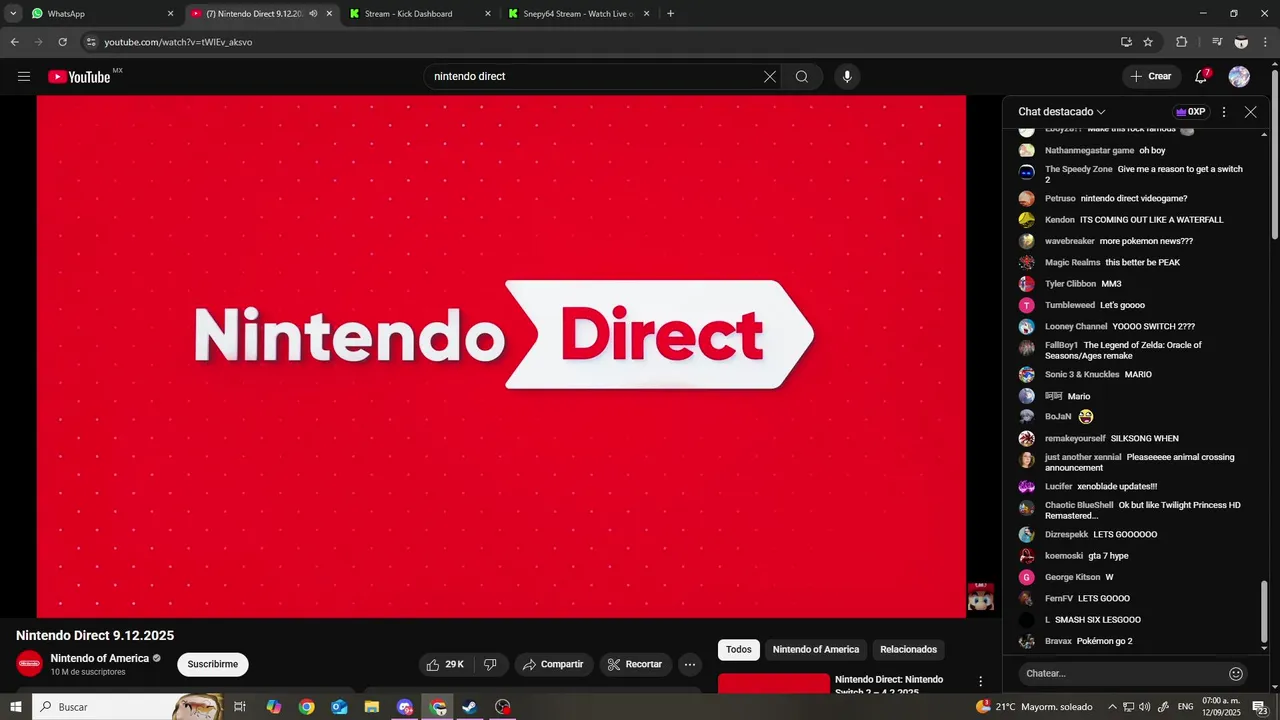Screen dimensions: 1280x720
Task: Dislike the video with thumbs down
Action: click(490, 664)
